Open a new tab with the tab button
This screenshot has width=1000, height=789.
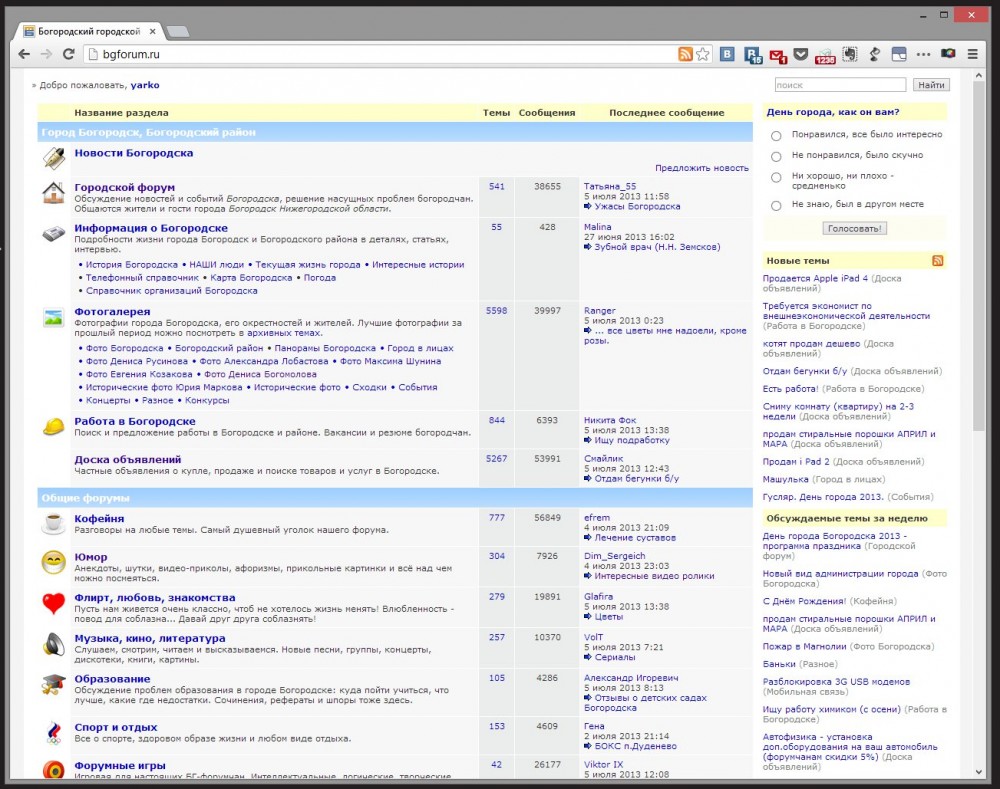click(177, 31)
